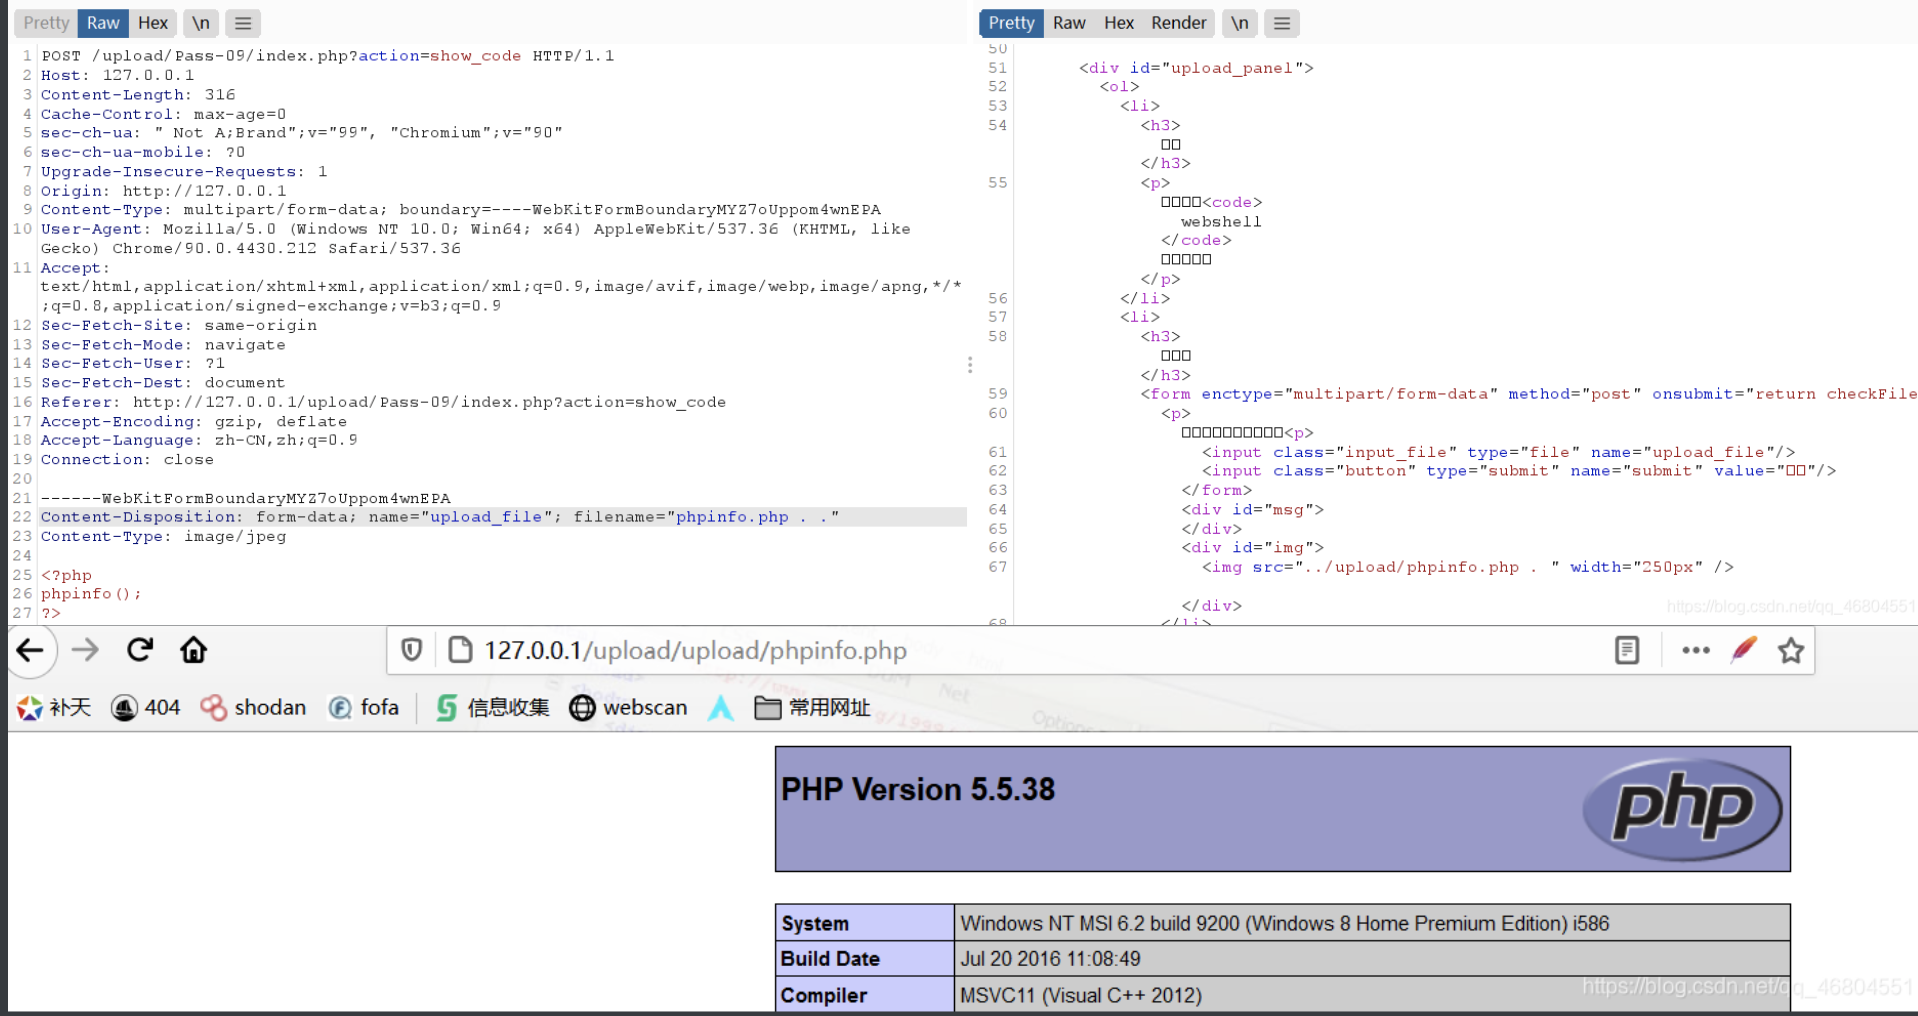Open response panel hamburger menu
Image resolution: width=1918 pixels, height=1016 pixels.
(x=1282, y=23)
